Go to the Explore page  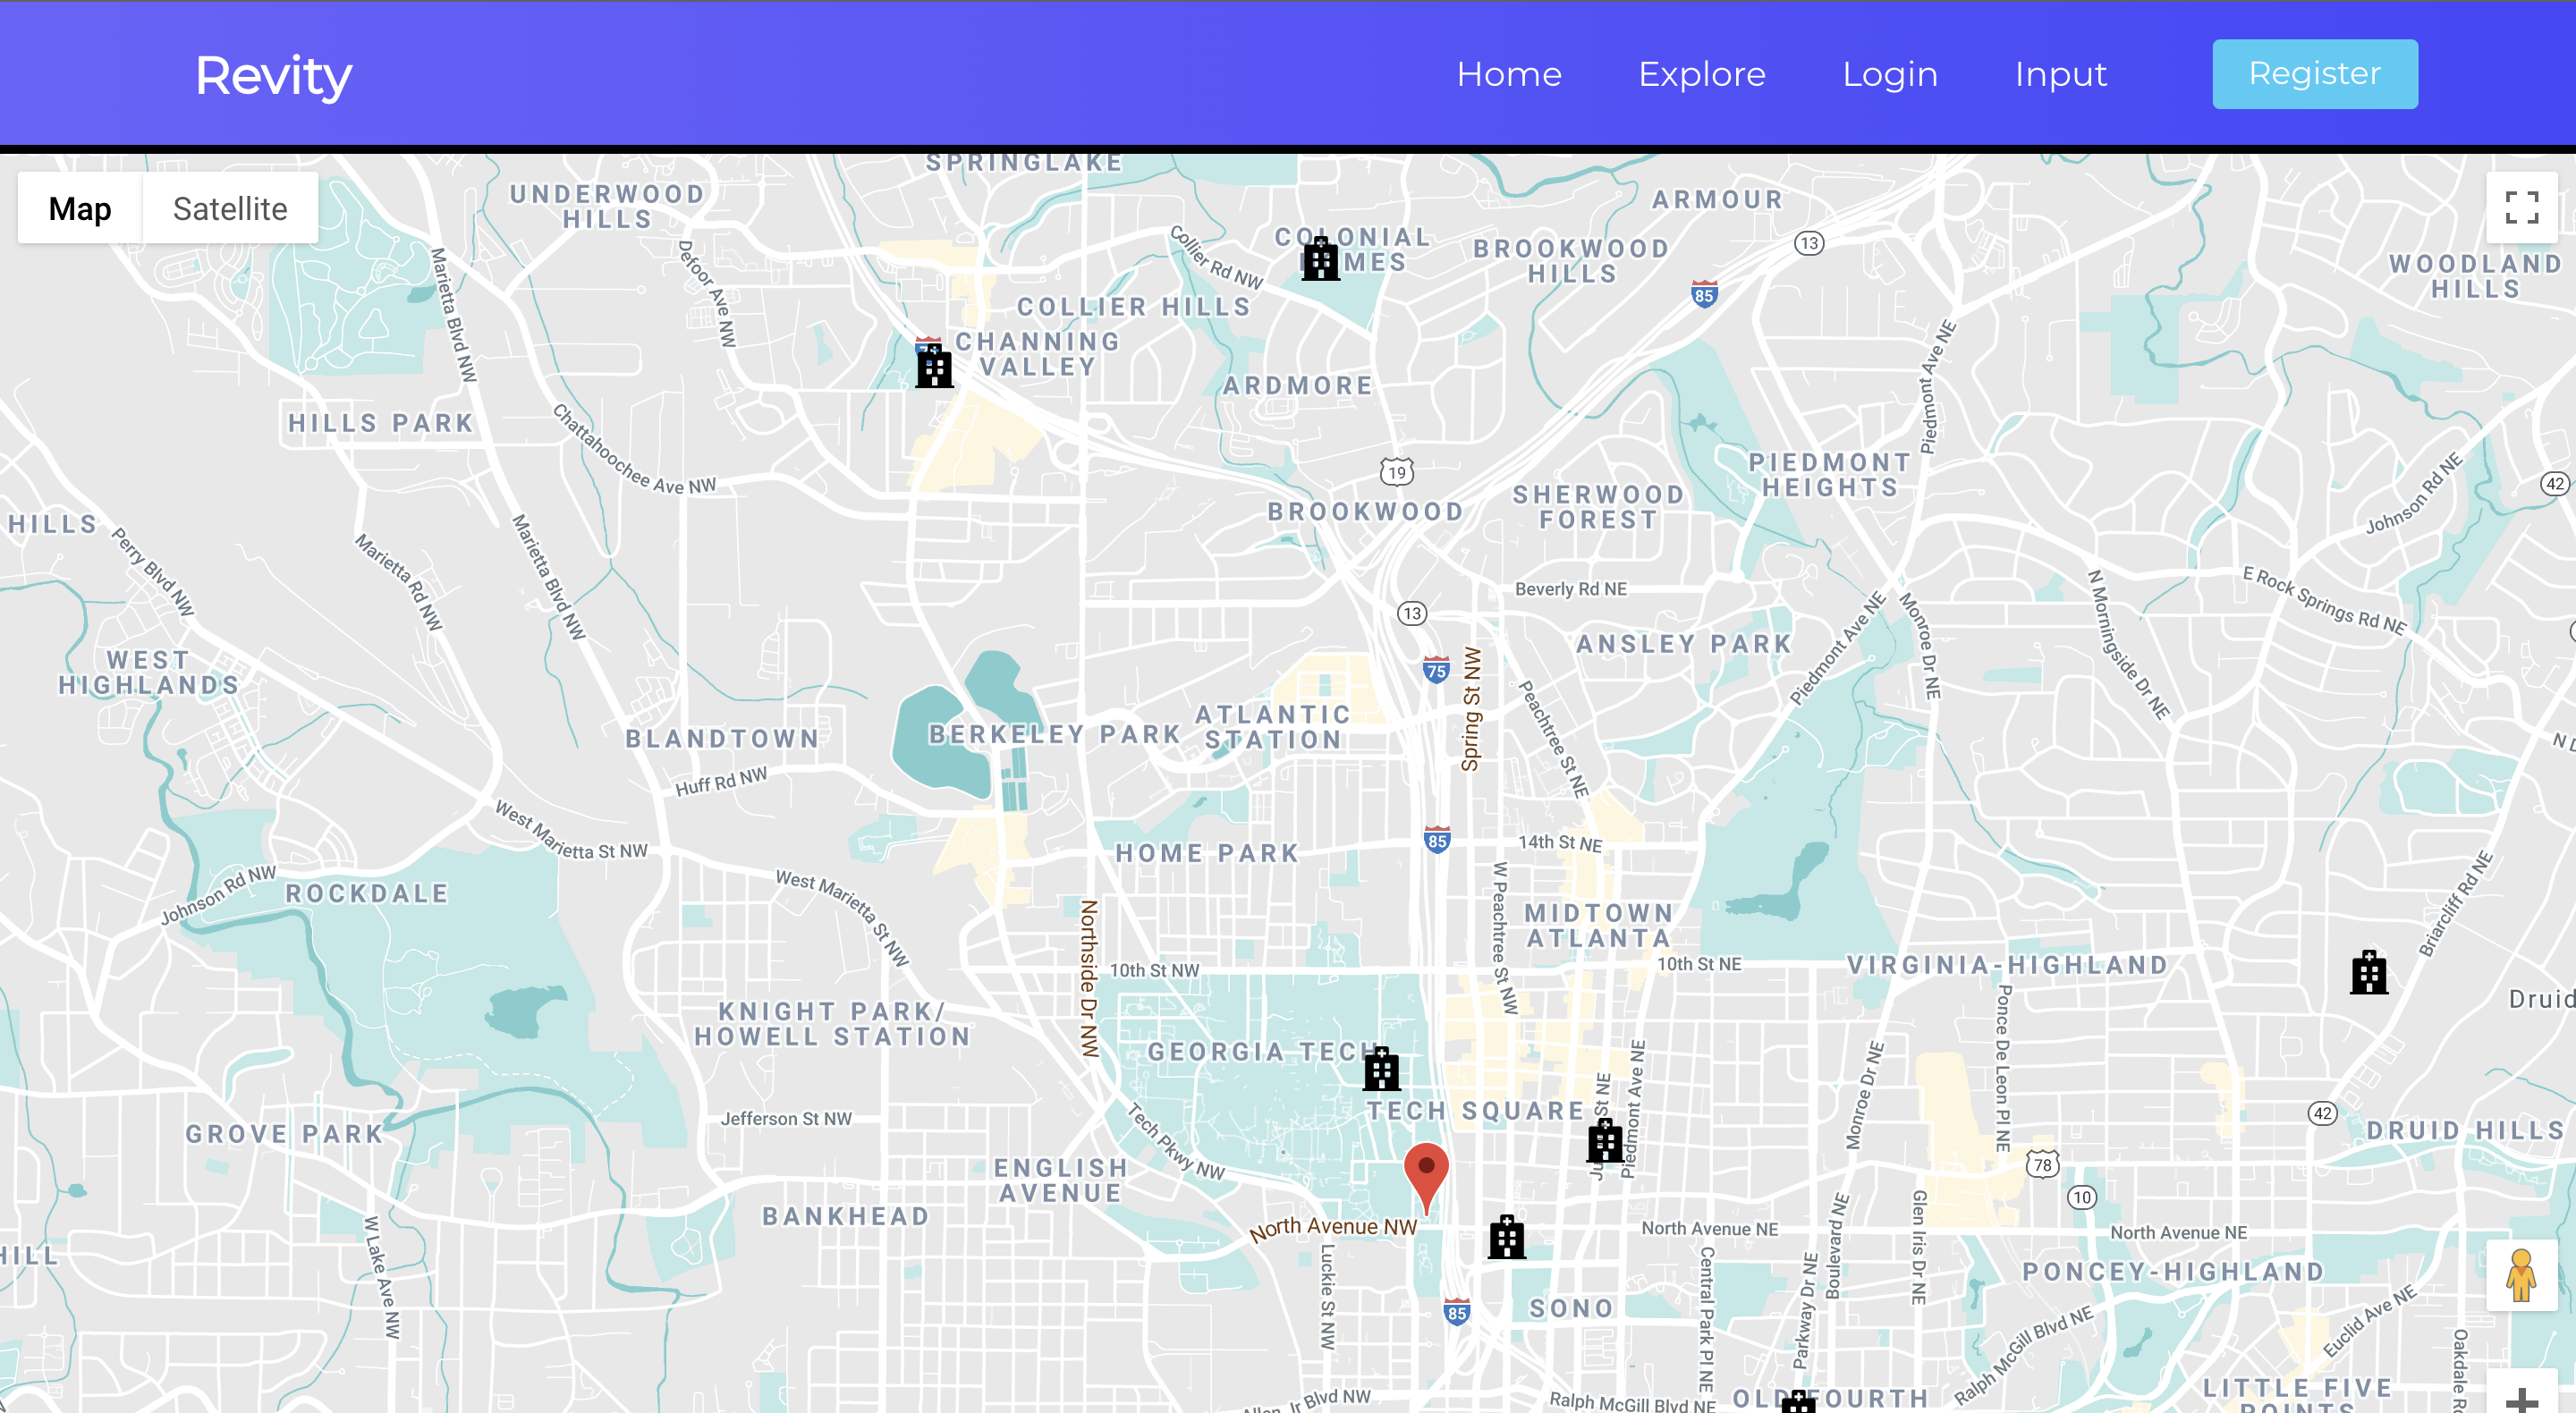tap(1701, 74)
